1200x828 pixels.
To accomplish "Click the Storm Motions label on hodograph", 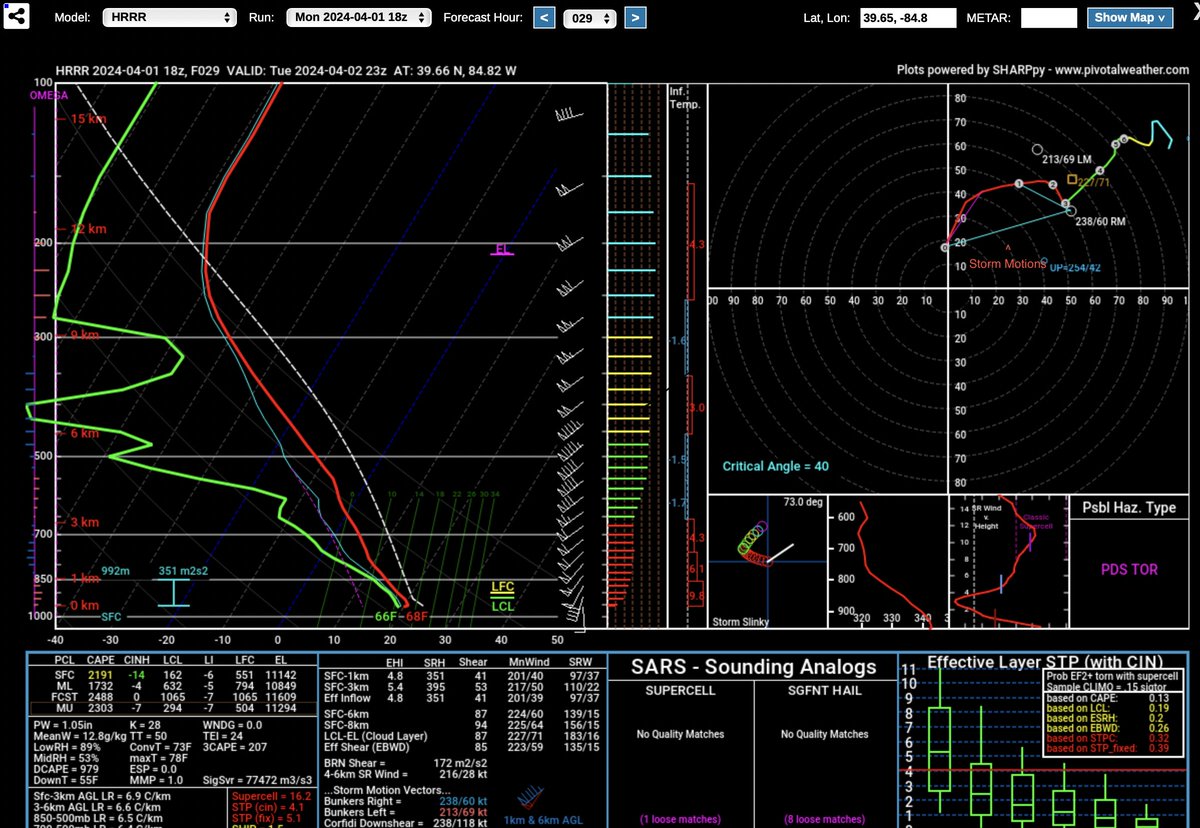I will 1008,265.
